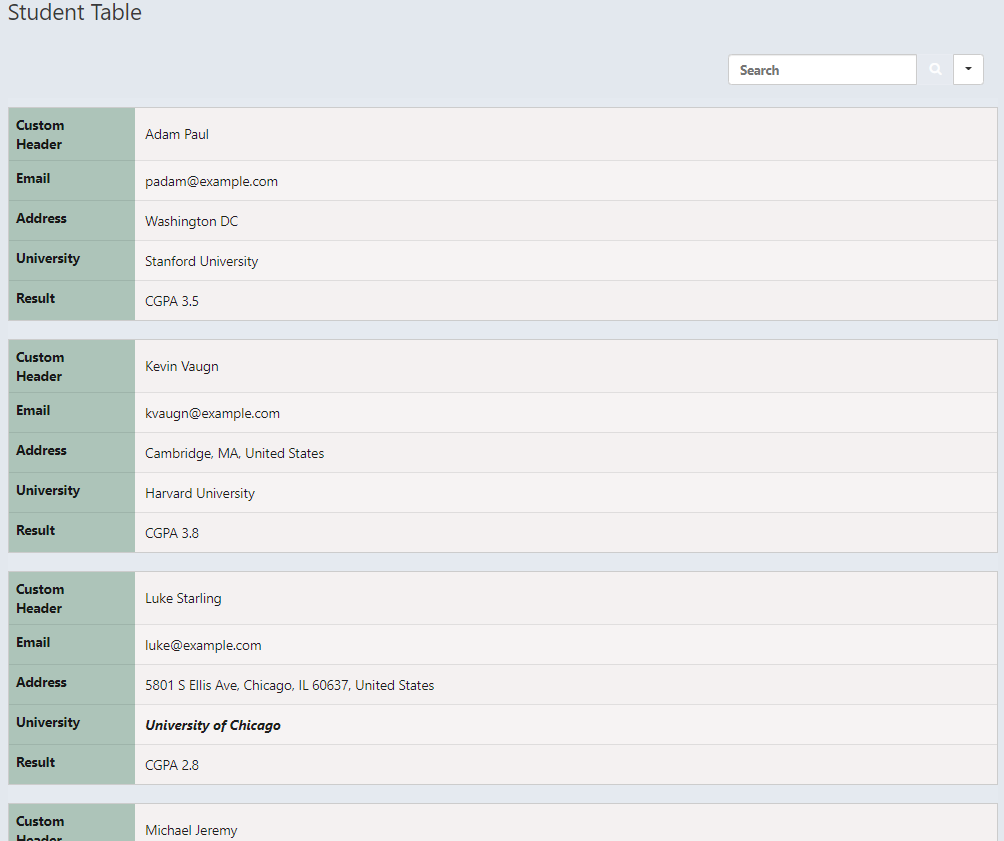1004x841 pixels.
Task: Click the Washington DC address cell
Action: pos(191,221)
